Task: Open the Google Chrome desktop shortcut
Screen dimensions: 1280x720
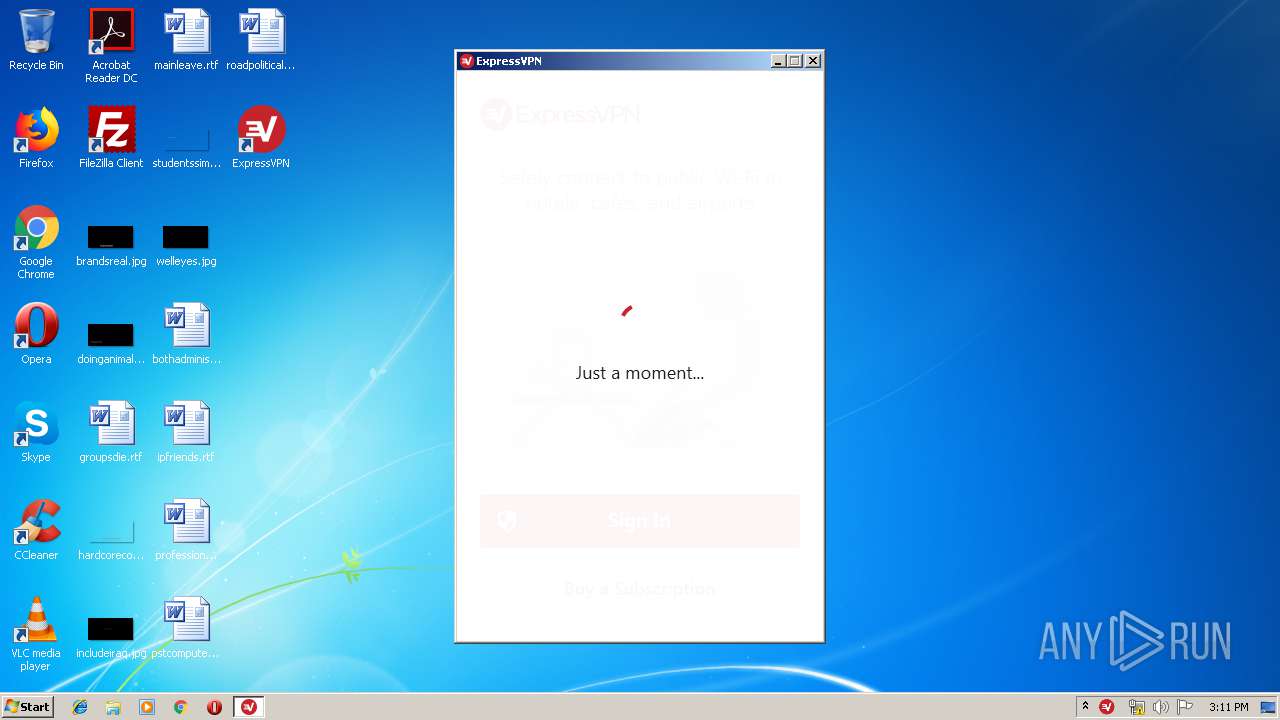Action: click(x=36, y=242)
